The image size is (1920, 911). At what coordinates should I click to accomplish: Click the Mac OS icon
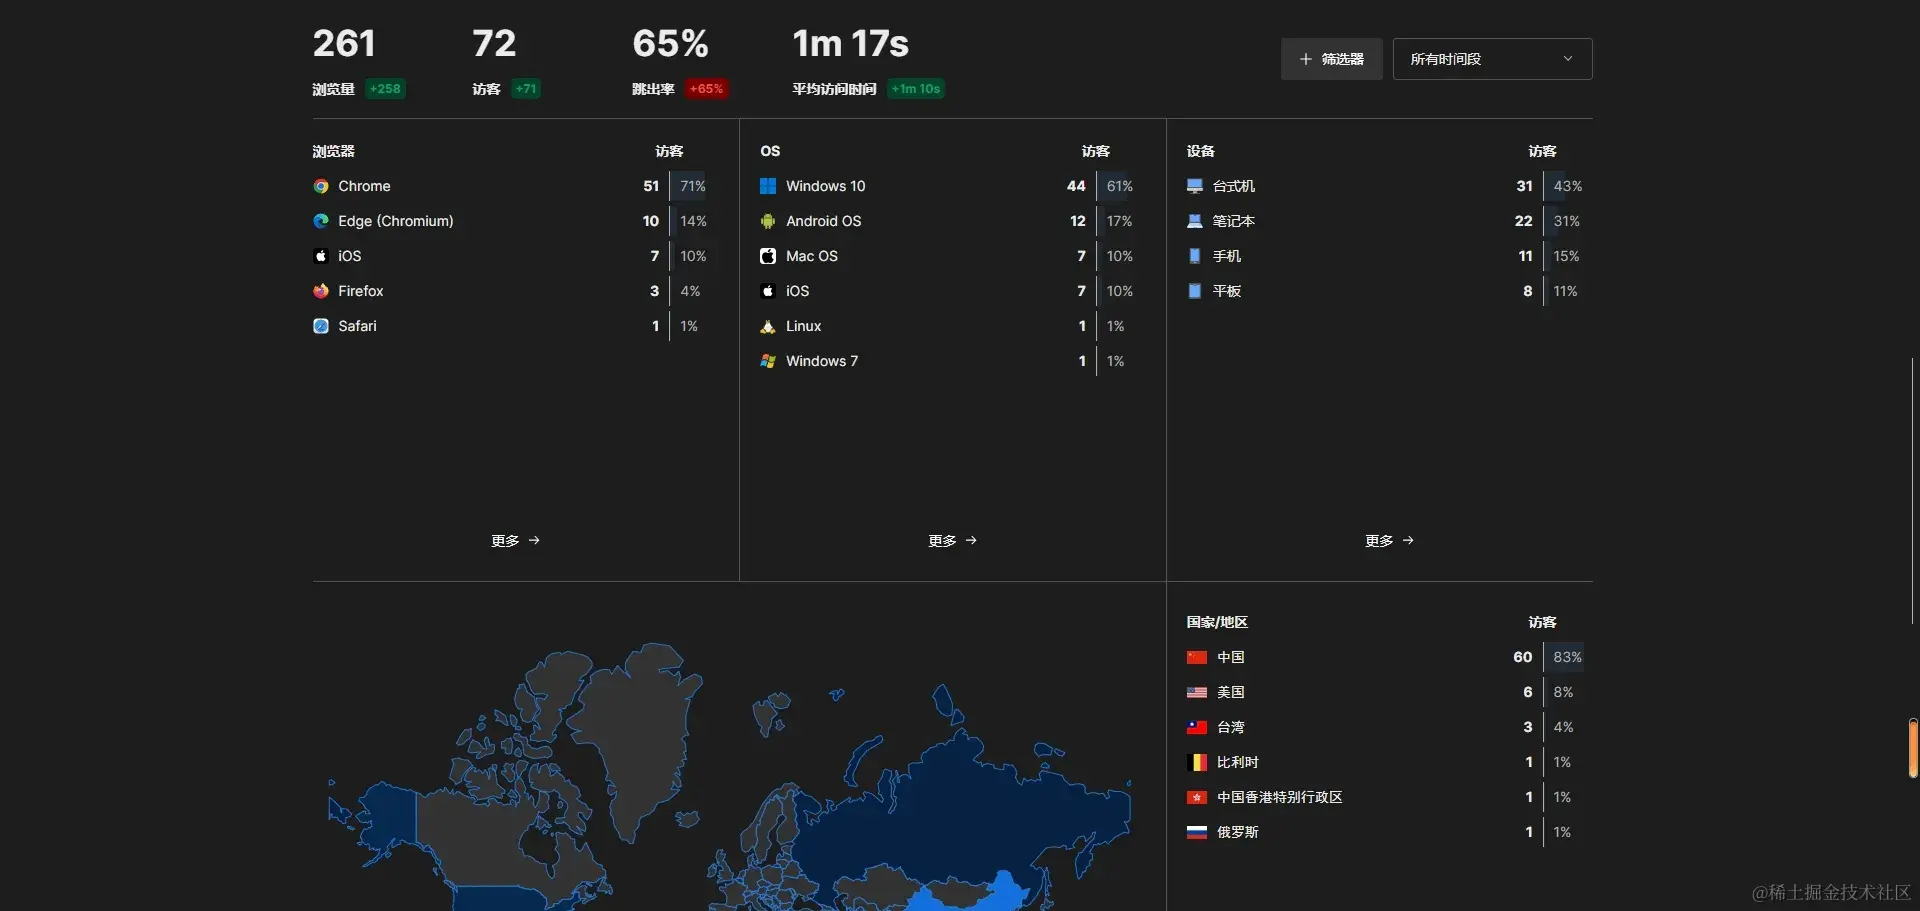768,256
